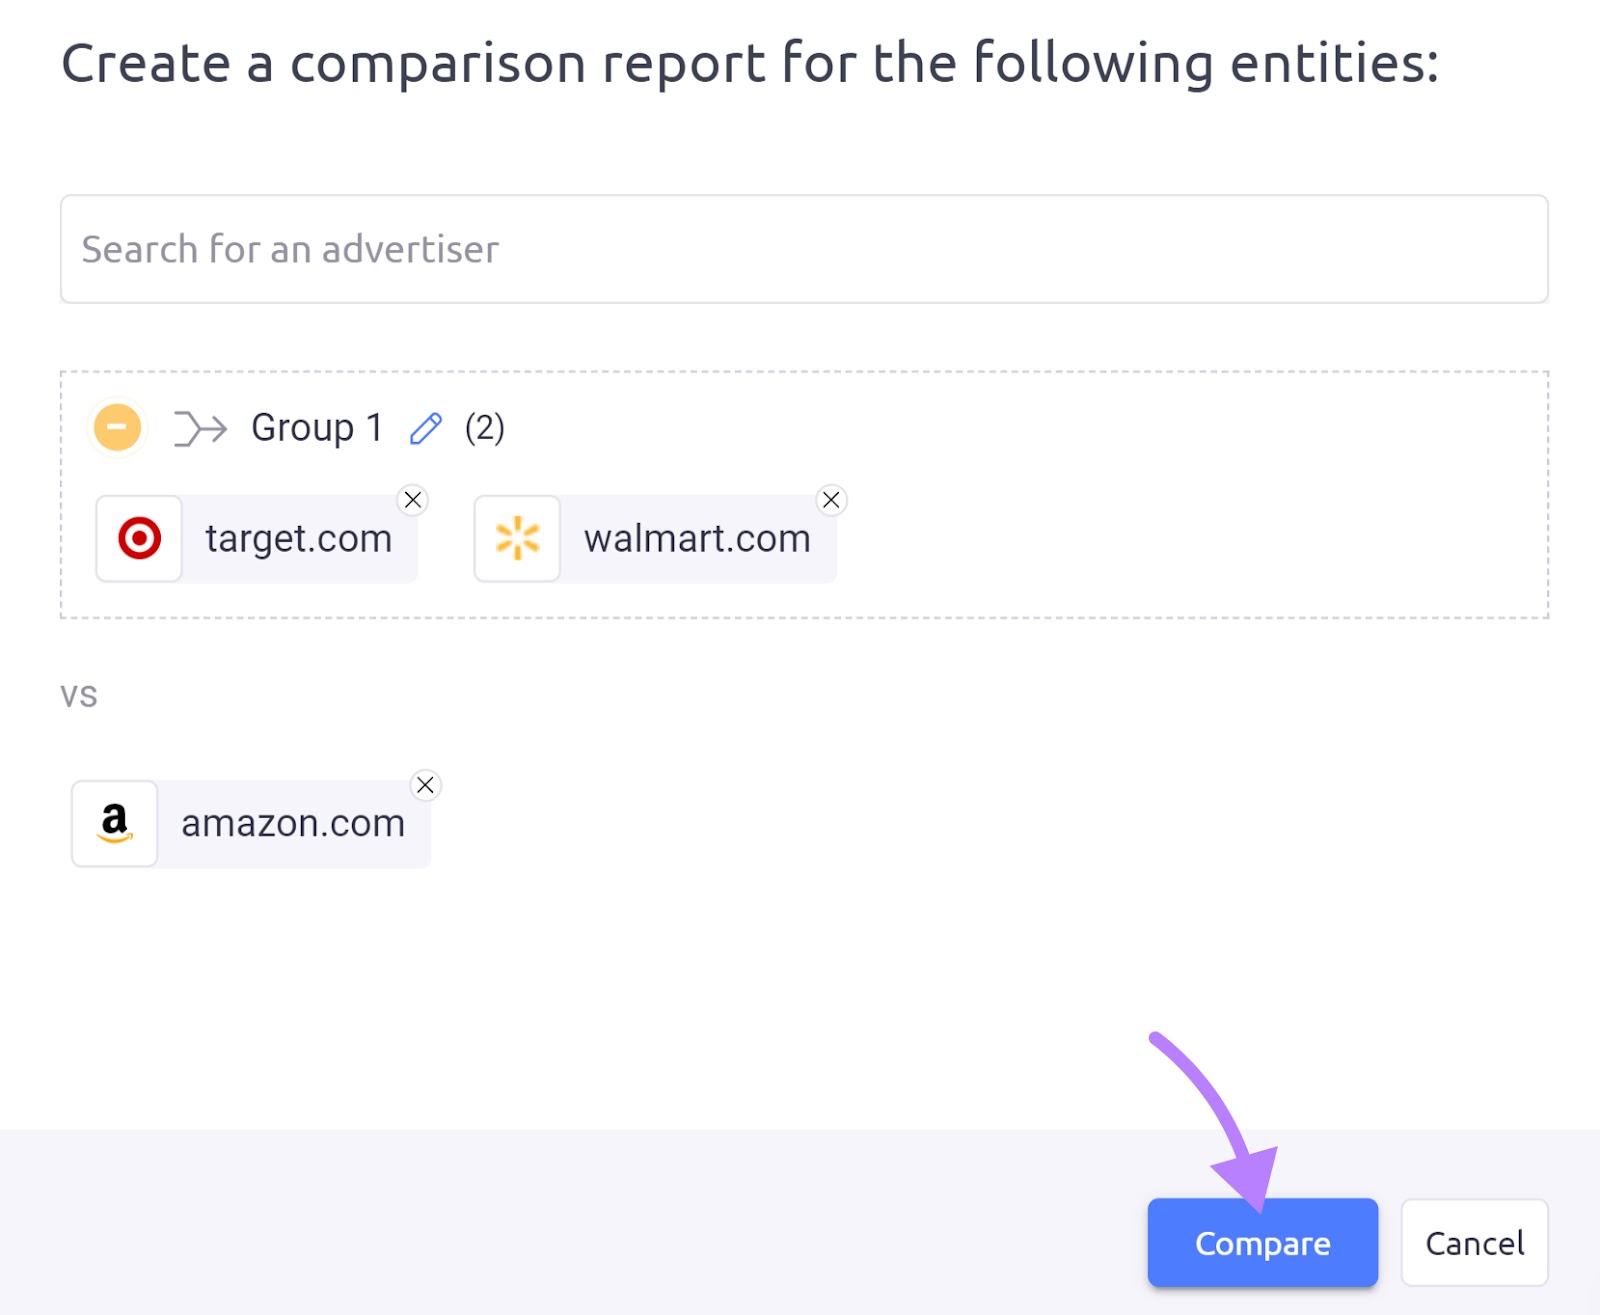Remove amazon.com with its X button
1600x1315 pixels.
[x=425, y=785]
